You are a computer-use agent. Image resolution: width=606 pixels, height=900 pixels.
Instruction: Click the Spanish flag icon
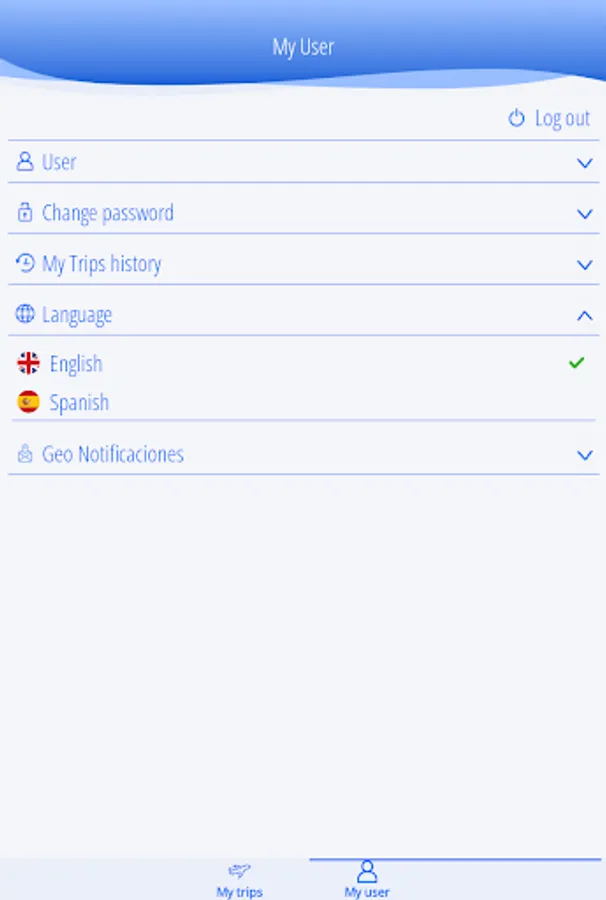point(29,402)
